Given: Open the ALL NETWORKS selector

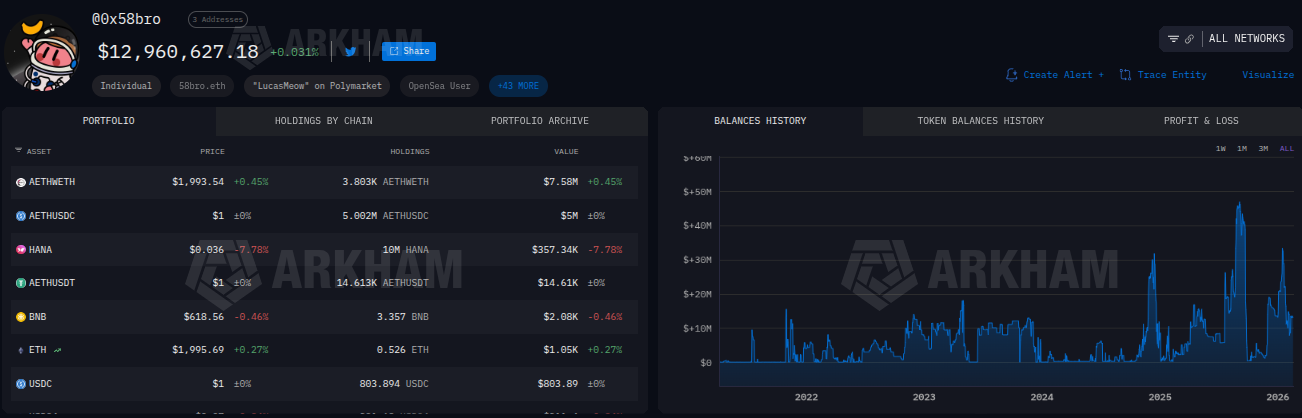Looking at the screenshot, I should click(x=1246, y=39).
